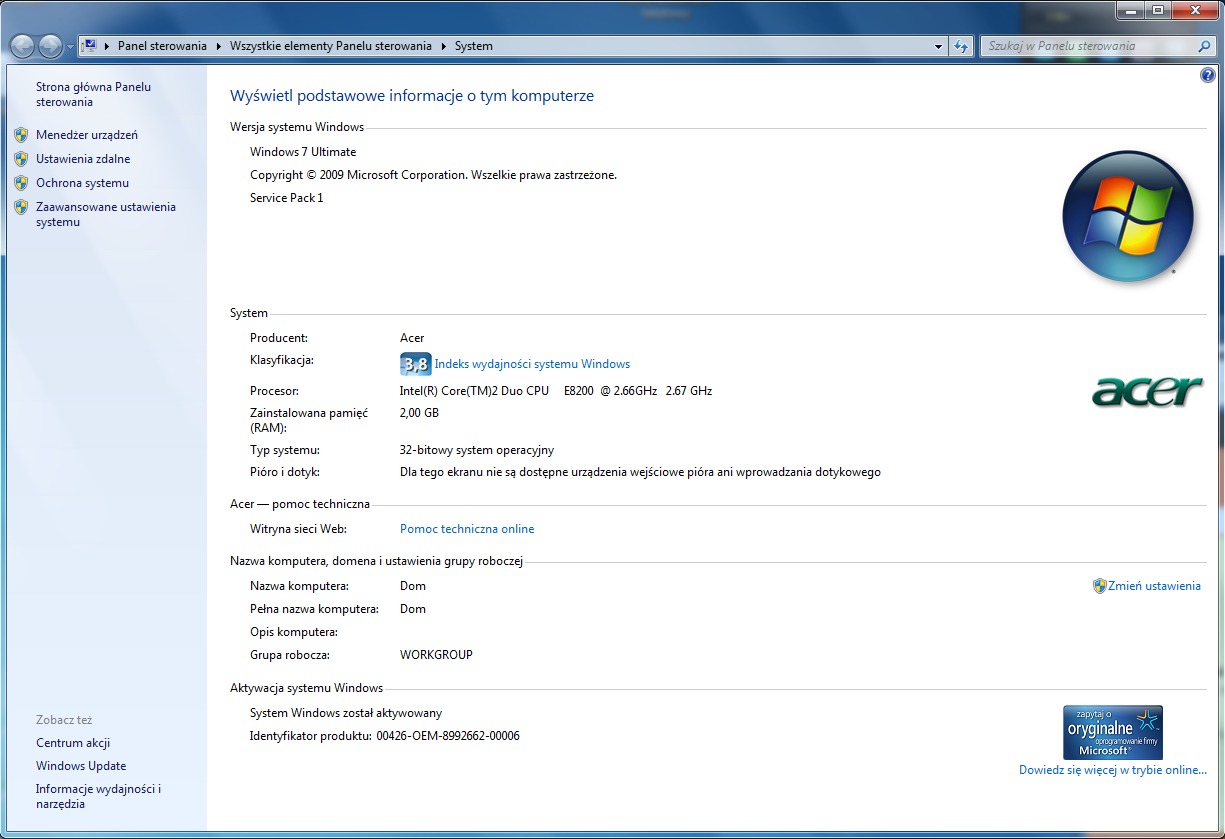Click Service Pack 1 text
1225x839 pixels.
coord(287,198)
